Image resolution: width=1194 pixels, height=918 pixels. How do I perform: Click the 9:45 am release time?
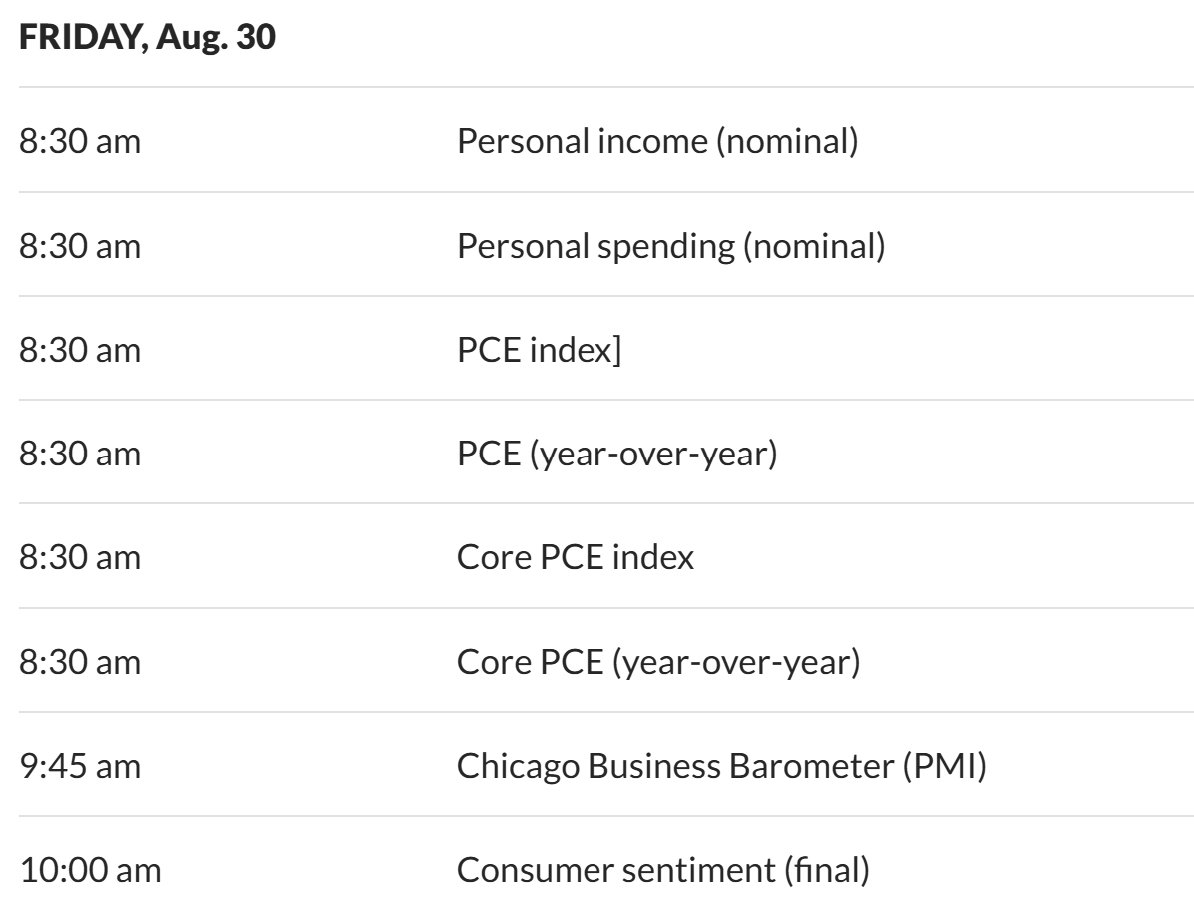point(80,765)
